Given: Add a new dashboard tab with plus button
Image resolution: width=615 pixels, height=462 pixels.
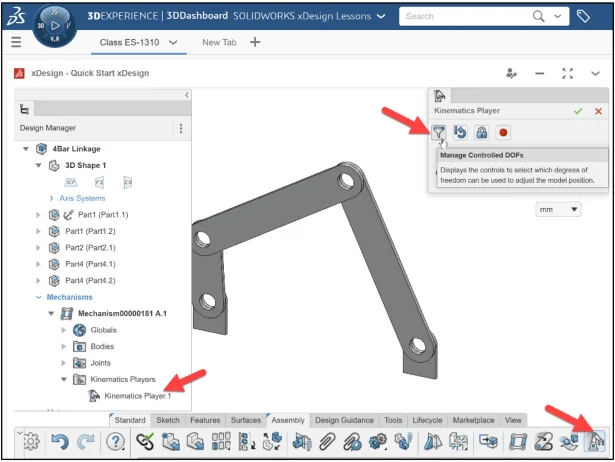Looking at the screenshot, I should [x=254, y=42].
